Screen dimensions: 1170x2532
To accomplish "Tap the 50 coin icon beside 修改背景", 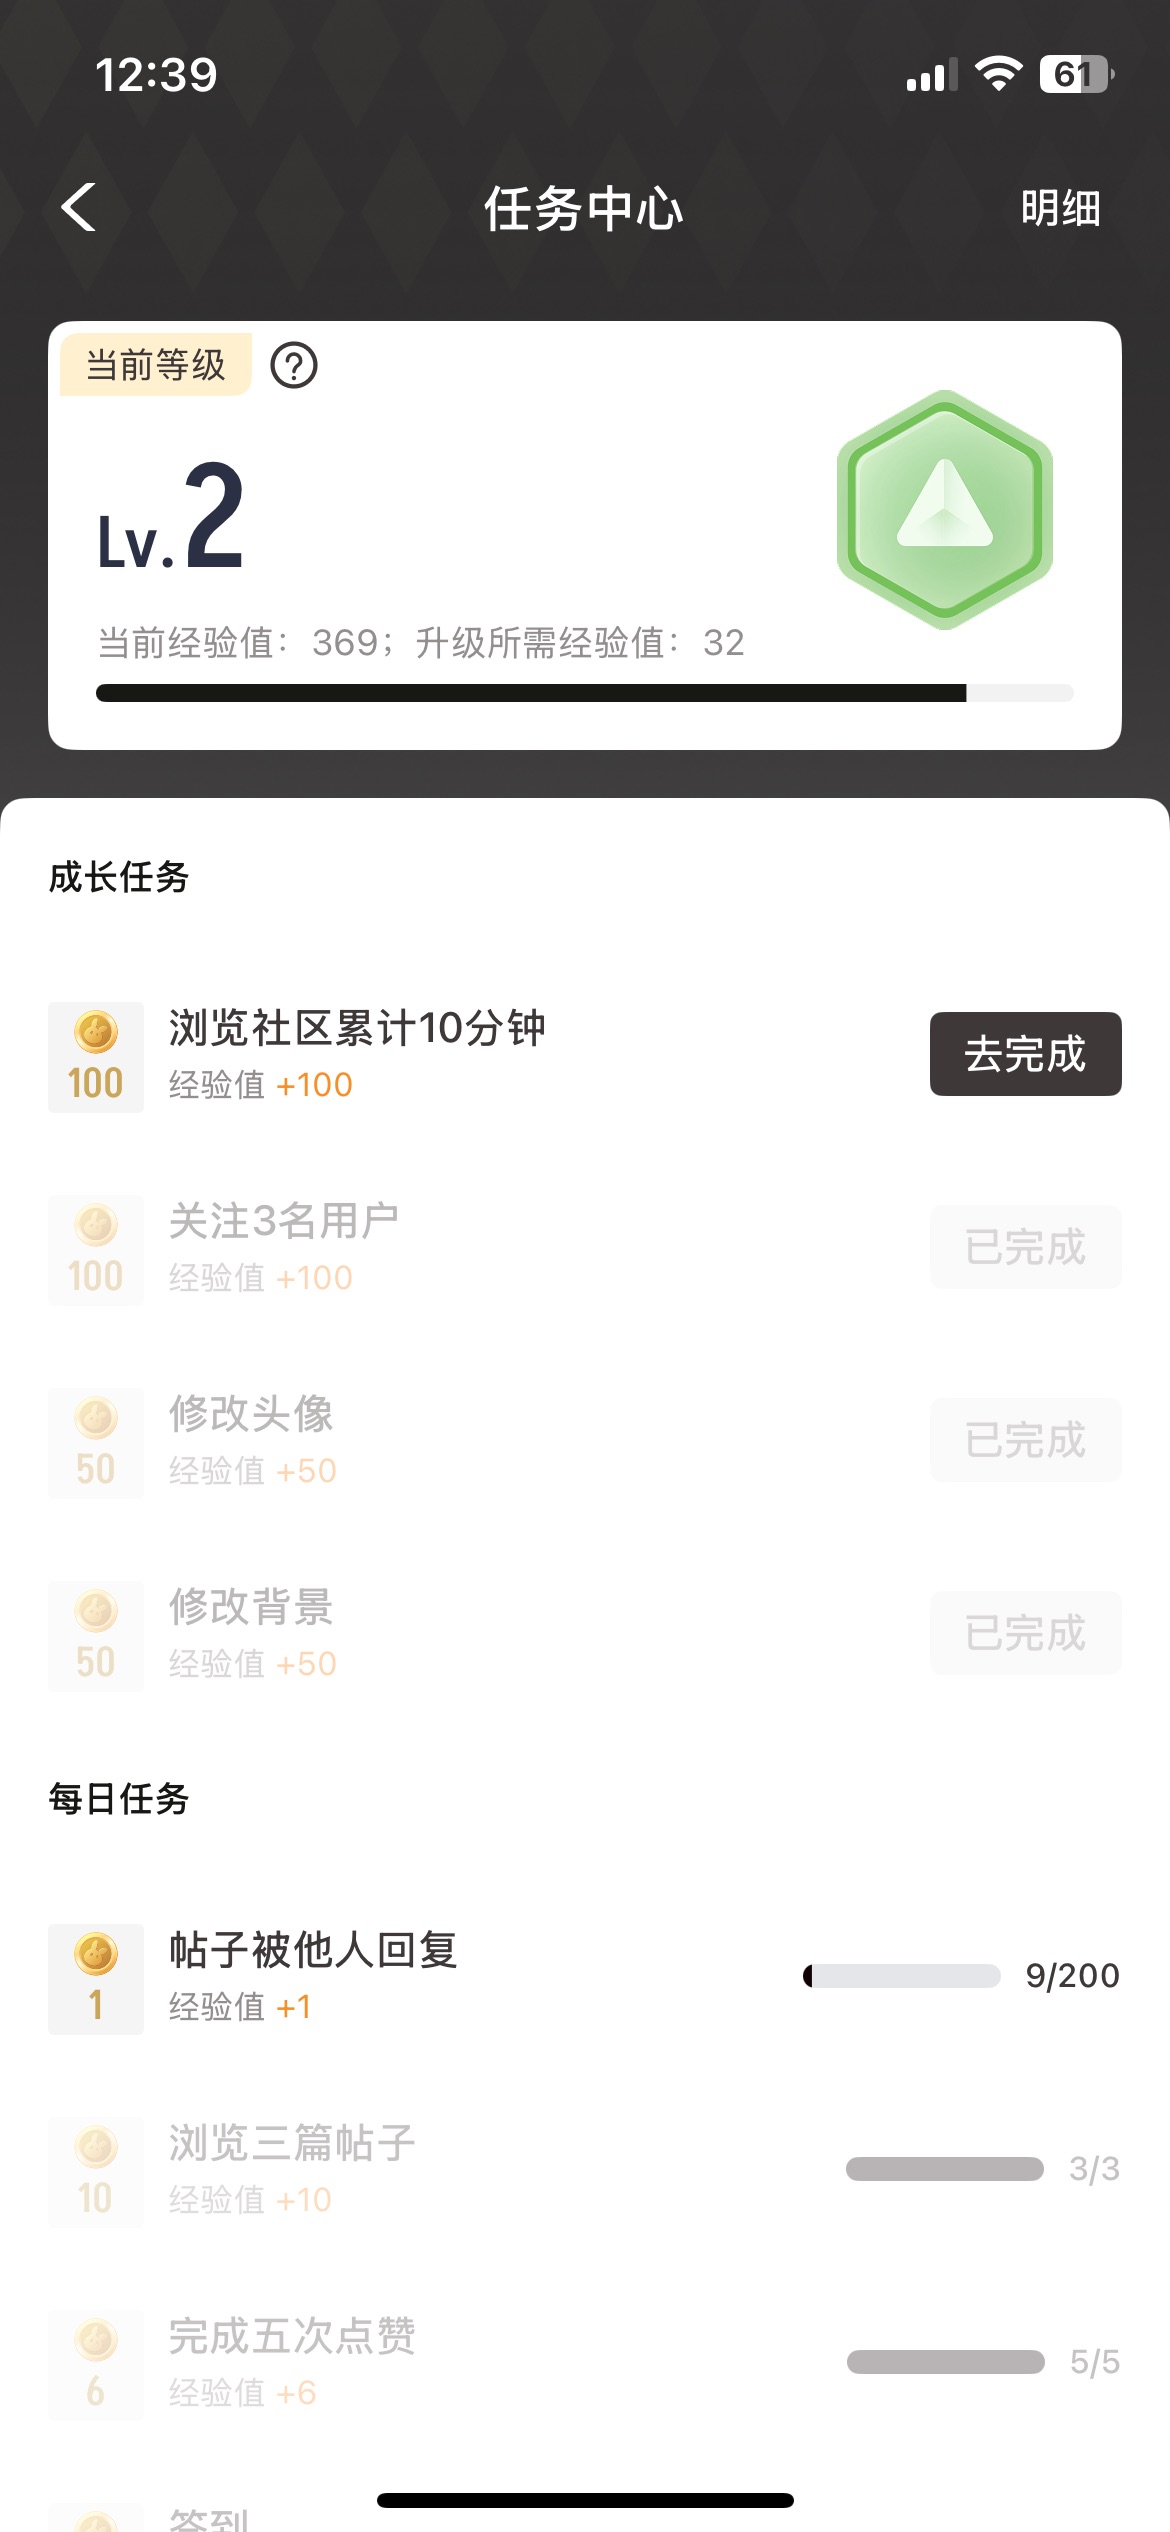I will click(x=96, y=1636).
